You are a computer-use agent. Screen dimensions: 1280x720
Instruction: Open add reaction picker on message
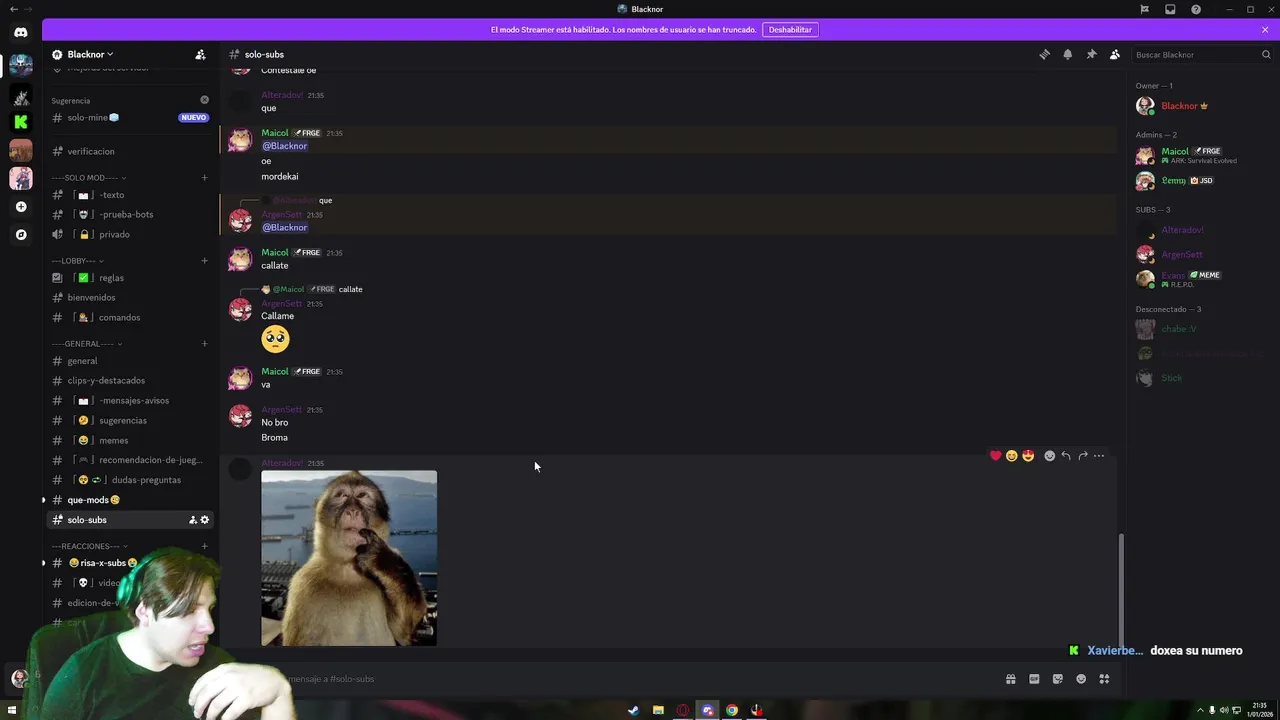tap(1049, 456)
